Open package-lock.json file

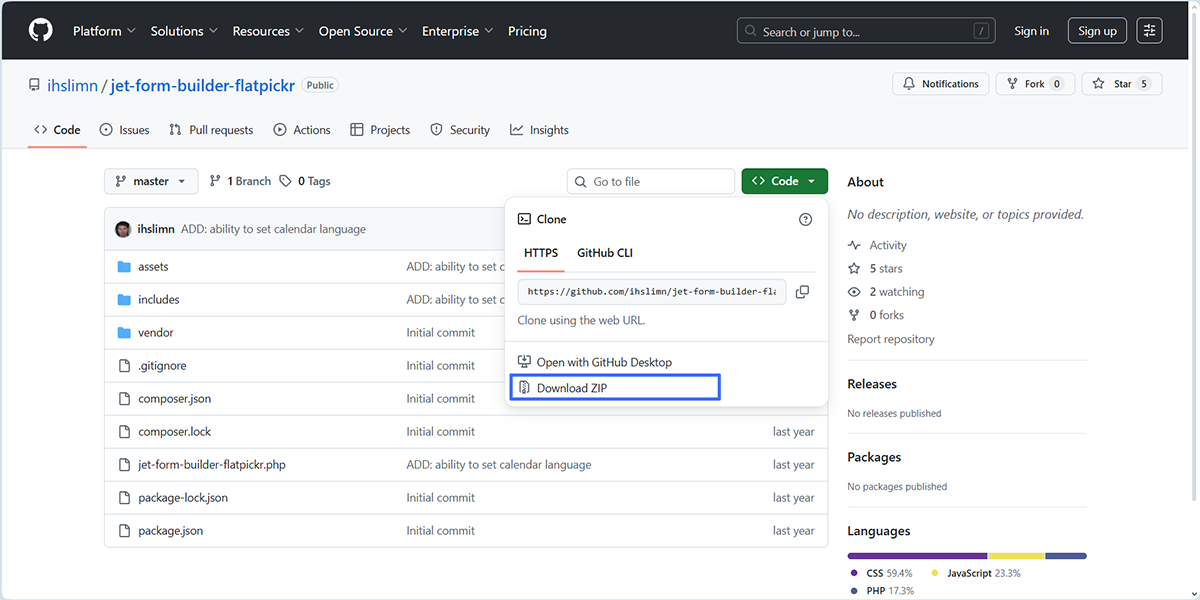183,498
